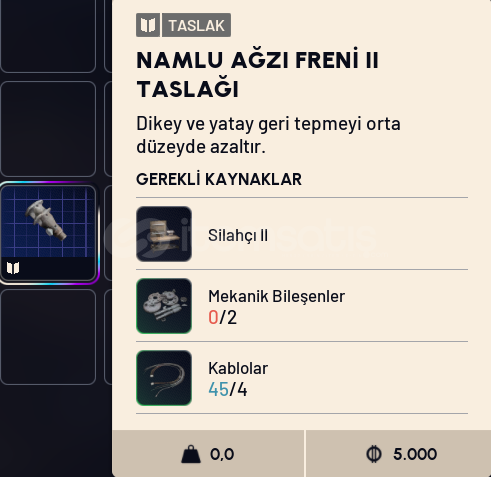
Task: Select the empty slot above the blueprint
Action: [x=48, y=129]
